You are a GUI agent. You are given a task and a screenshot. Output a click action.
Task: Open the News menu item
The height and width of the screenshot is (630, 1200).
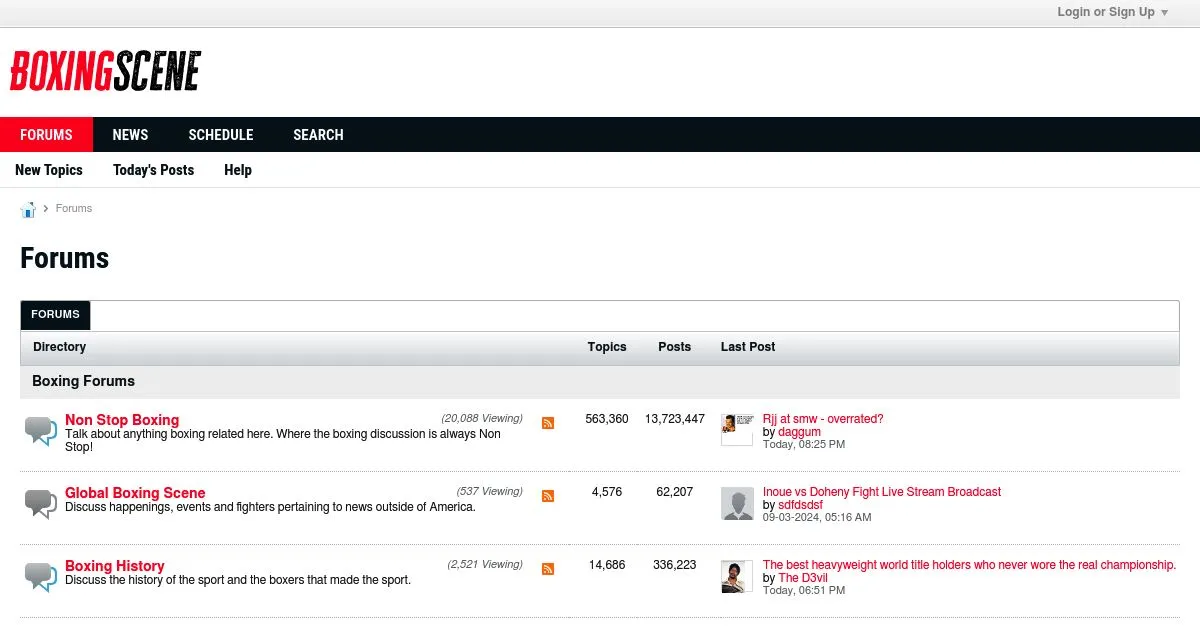pos(130,135)
